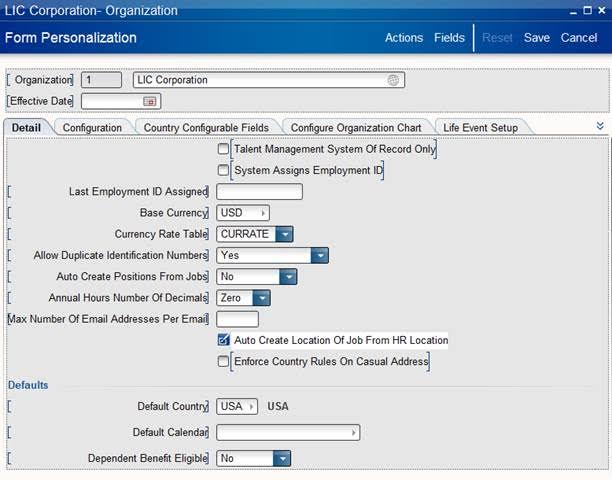Select the Base Currency label
Viewport: 612px width, 480px height.
click(x=174, y=213)
